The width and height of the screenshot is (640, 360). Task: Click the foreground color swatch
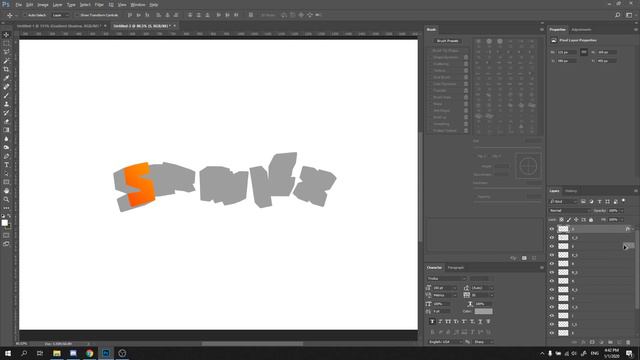point(4,222)
